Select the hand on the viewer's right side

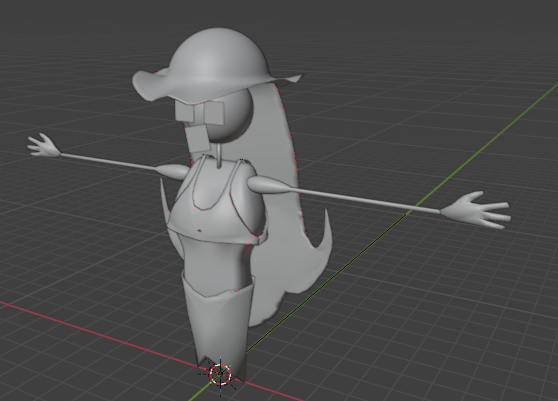[x=477, y=210]
